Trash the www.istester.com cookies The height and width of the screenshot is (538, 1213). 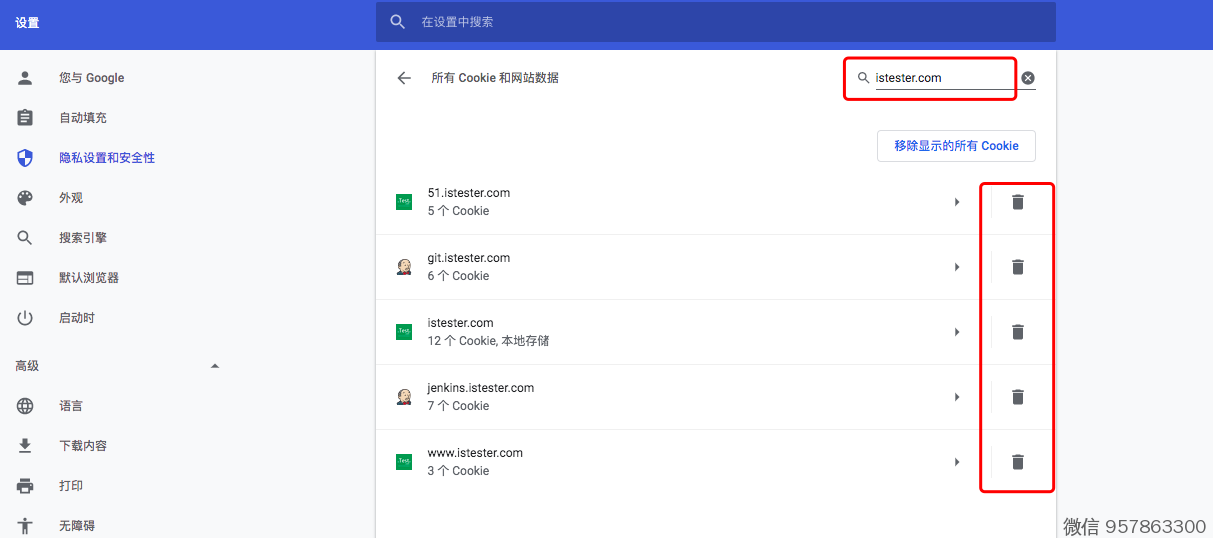[x=1017, y=462]
